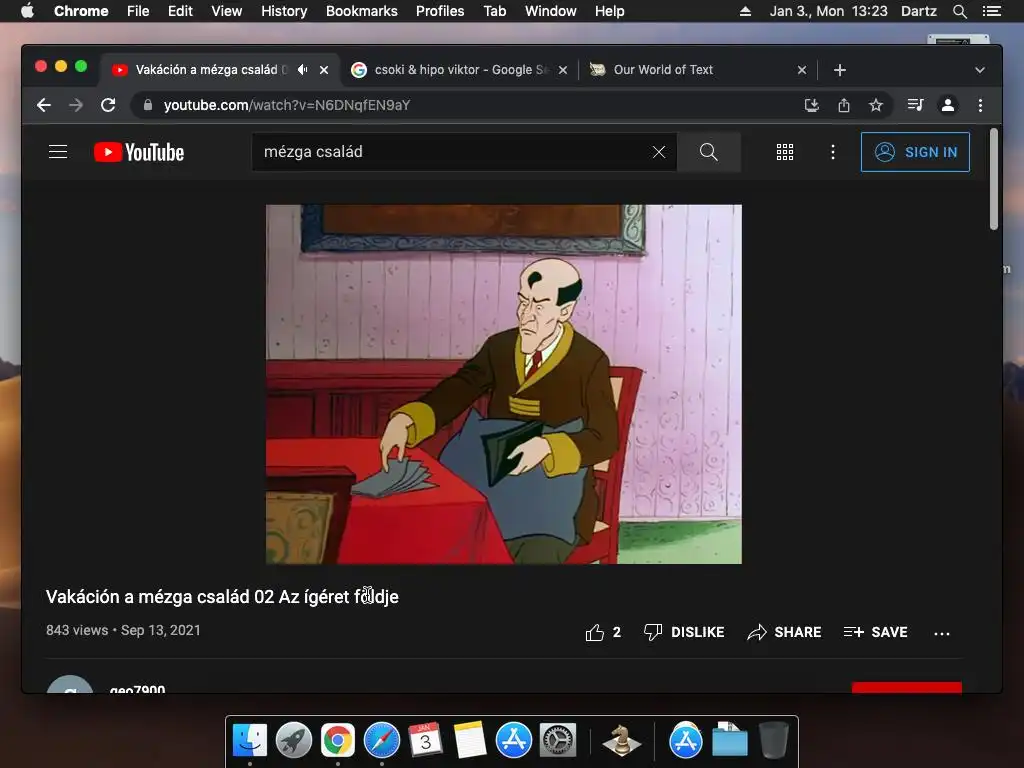
Task: Open a new Chrome tab
Action: (840, 70)
